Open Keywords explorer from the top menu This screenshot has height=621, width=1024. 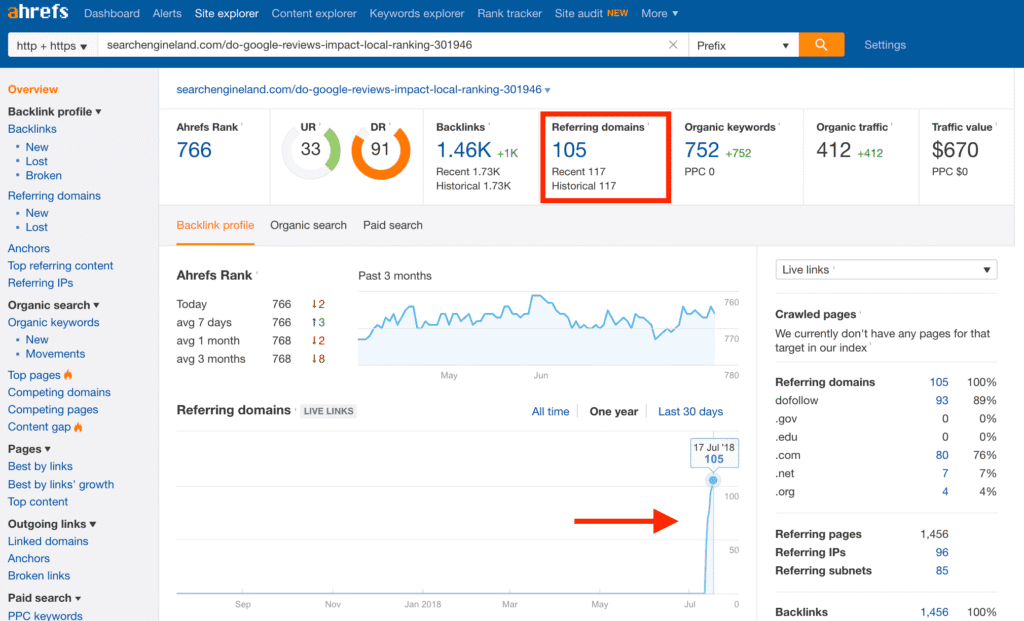(416, 13)
